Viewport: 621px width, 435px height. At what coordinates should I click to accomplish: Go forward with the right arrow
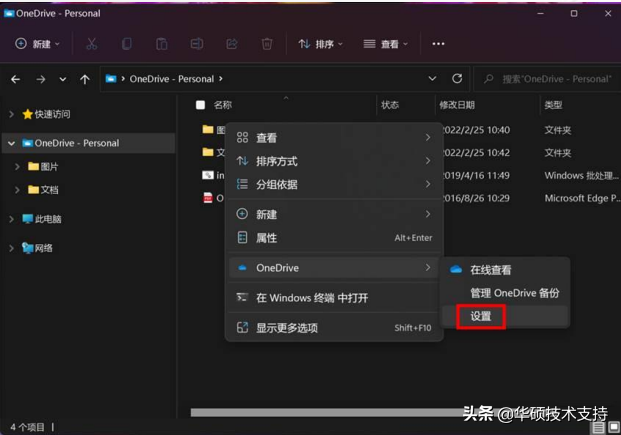coord(40,79)
